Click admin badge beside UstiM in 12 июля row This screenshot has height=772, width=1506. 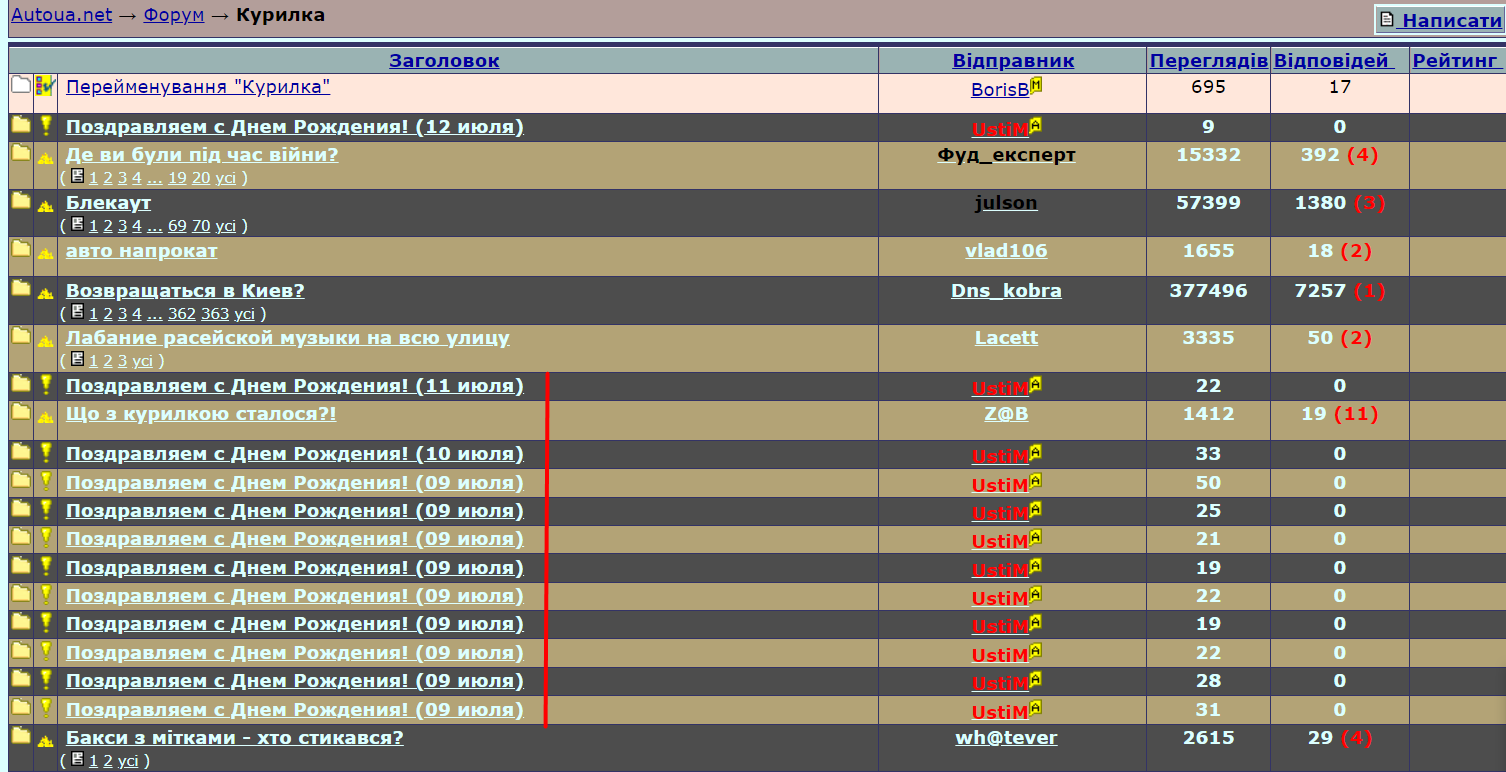[1036, 126]
